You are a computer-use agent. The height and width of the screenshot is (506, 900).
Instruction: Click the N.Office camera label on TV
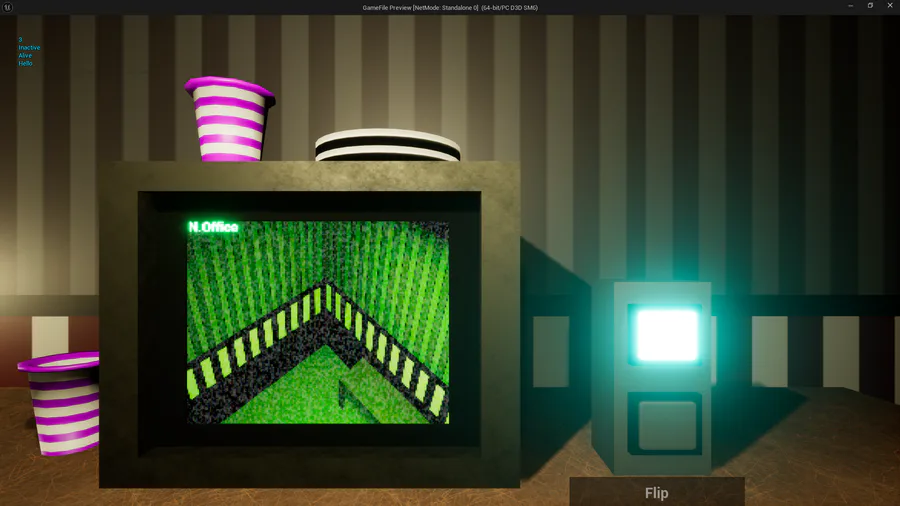(x=214, y=227)
